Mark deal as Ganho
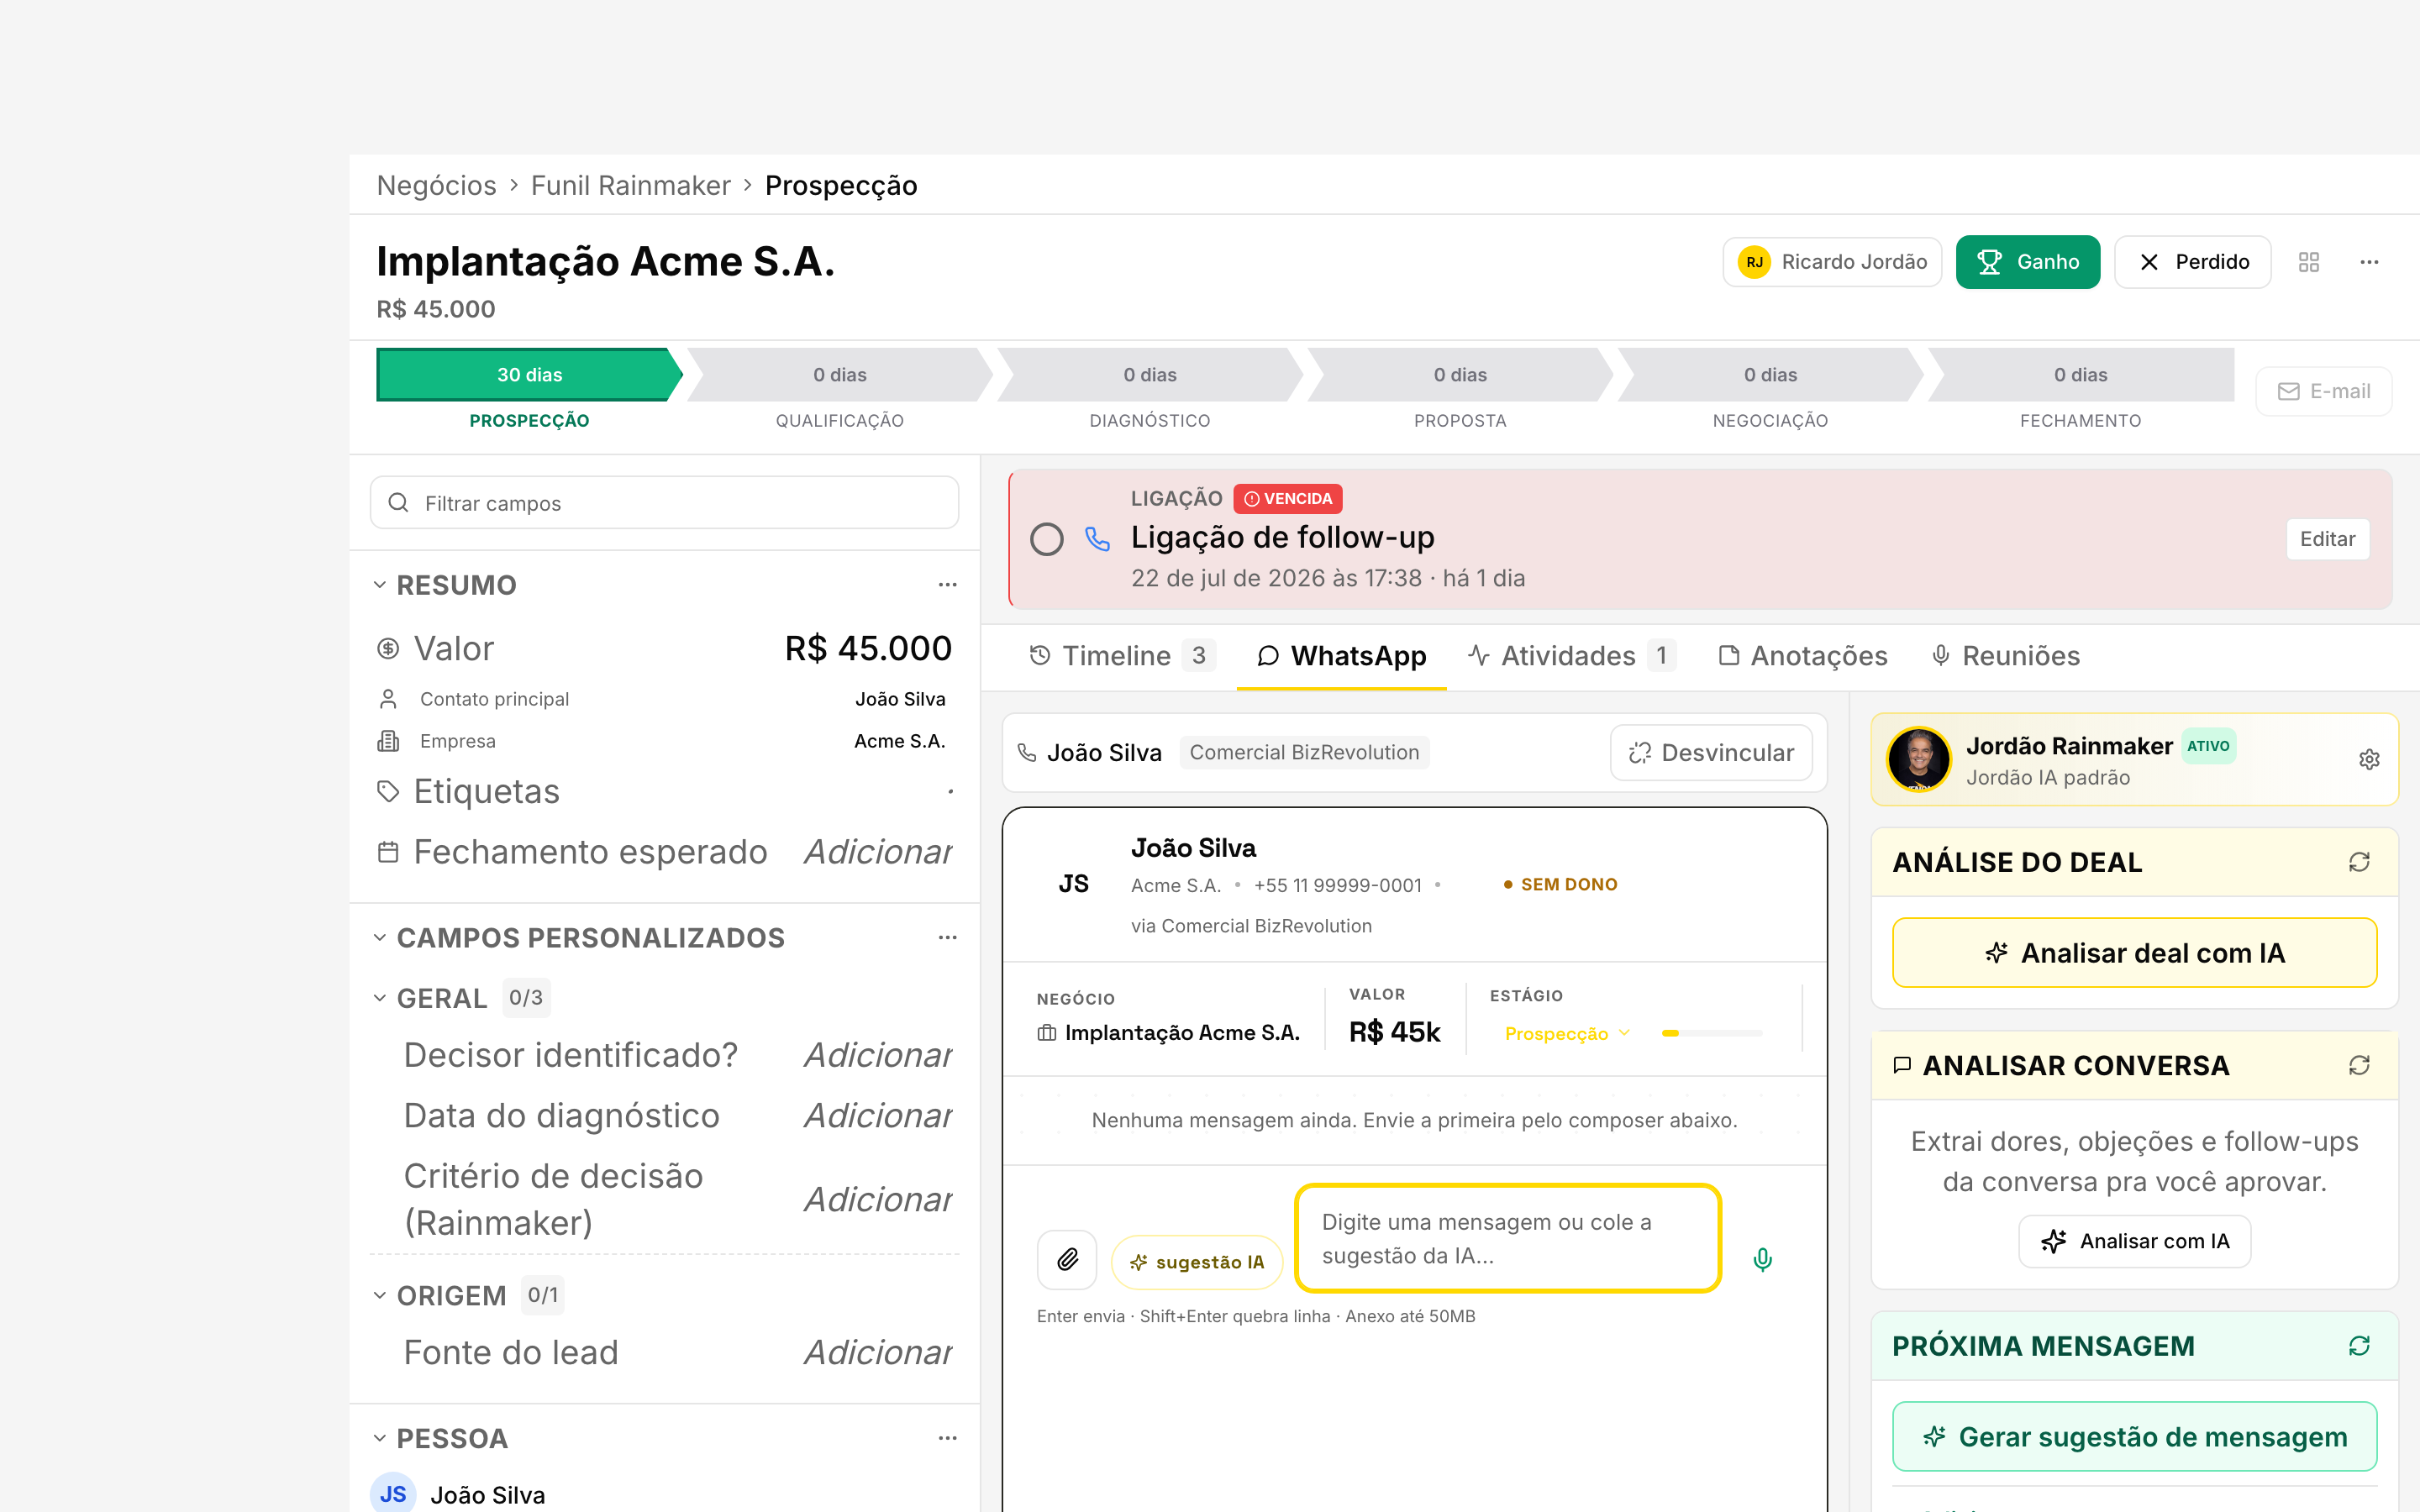This screenshot has width=2420, height=1512. click(2028, 262)
